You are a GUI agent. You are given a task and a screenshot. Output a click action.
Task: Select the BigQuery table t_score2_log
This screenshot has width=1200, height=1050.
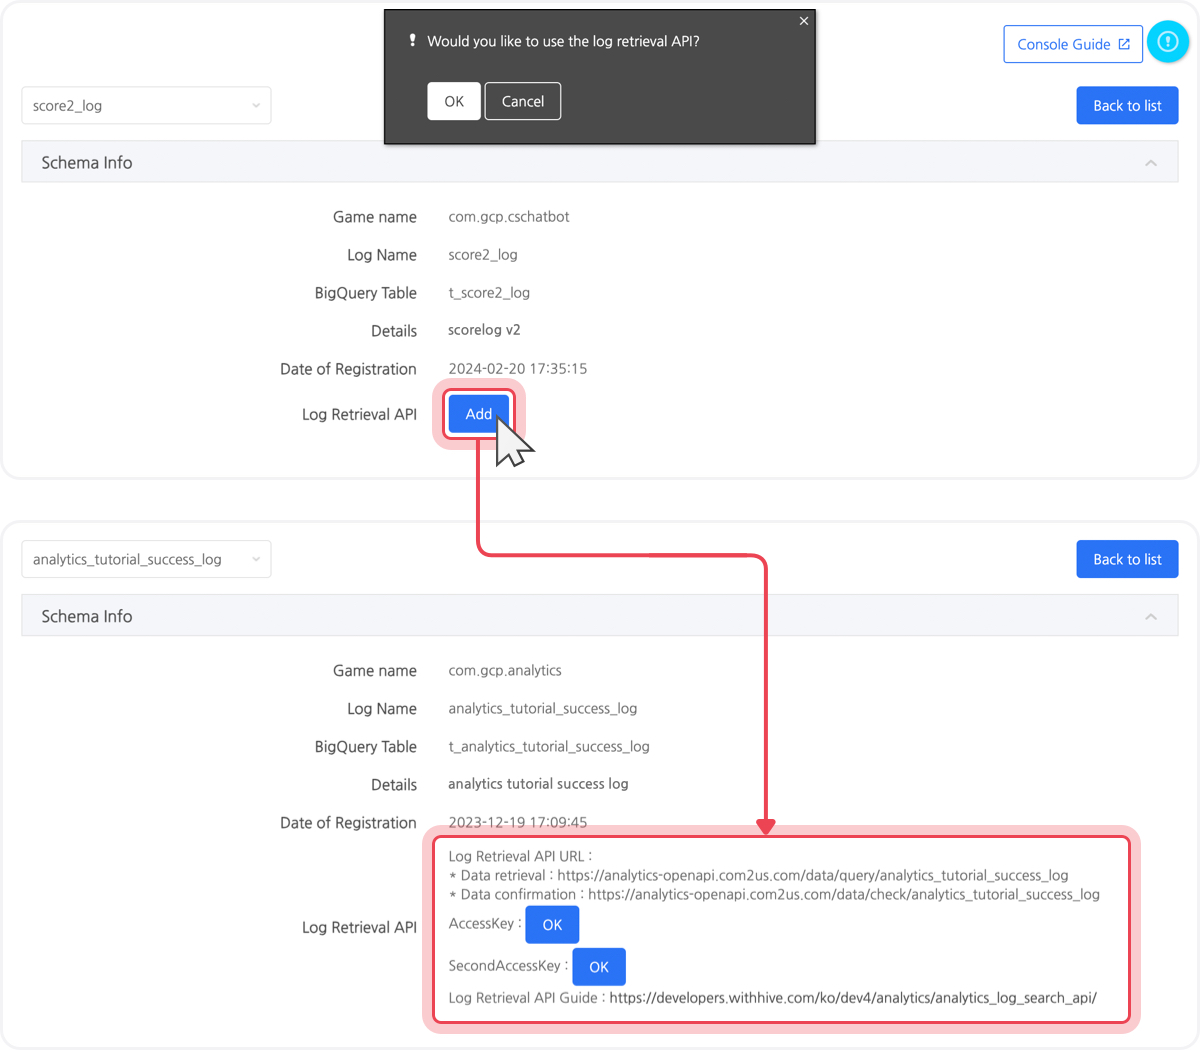pyautogui.click(x=489, y=293)
